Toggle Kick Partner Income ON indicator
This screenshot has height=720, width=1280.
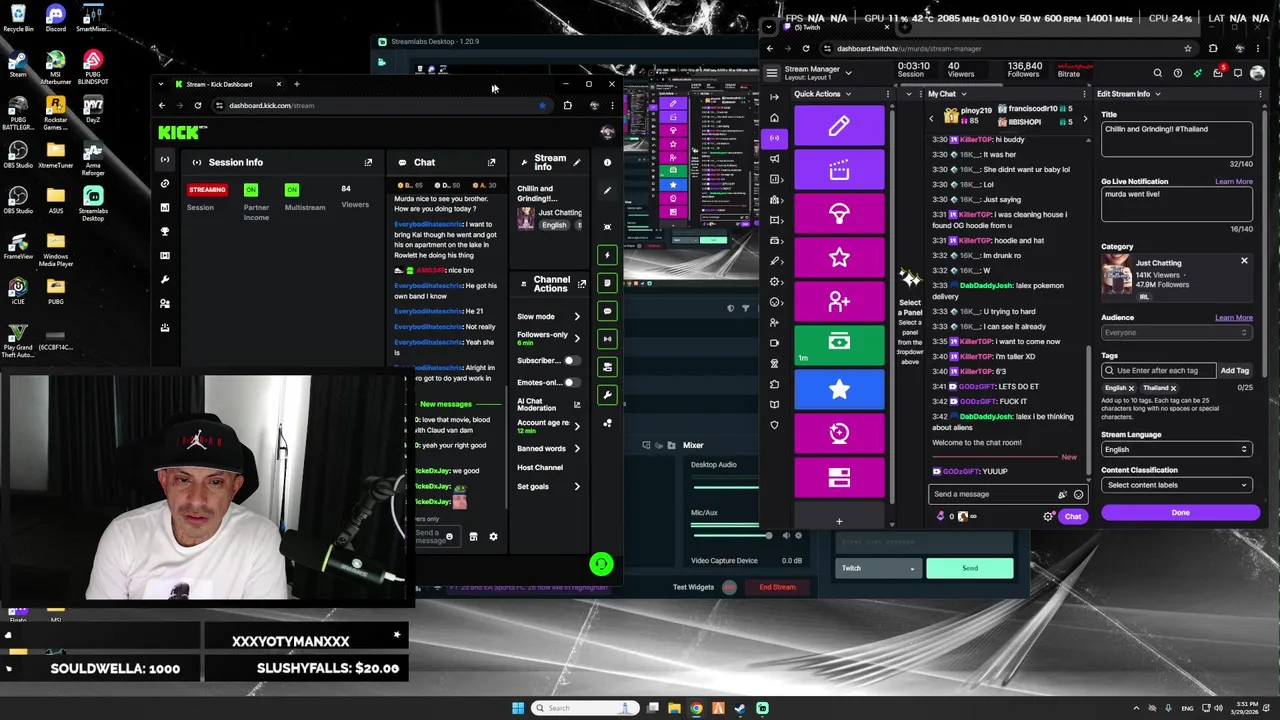251,190
